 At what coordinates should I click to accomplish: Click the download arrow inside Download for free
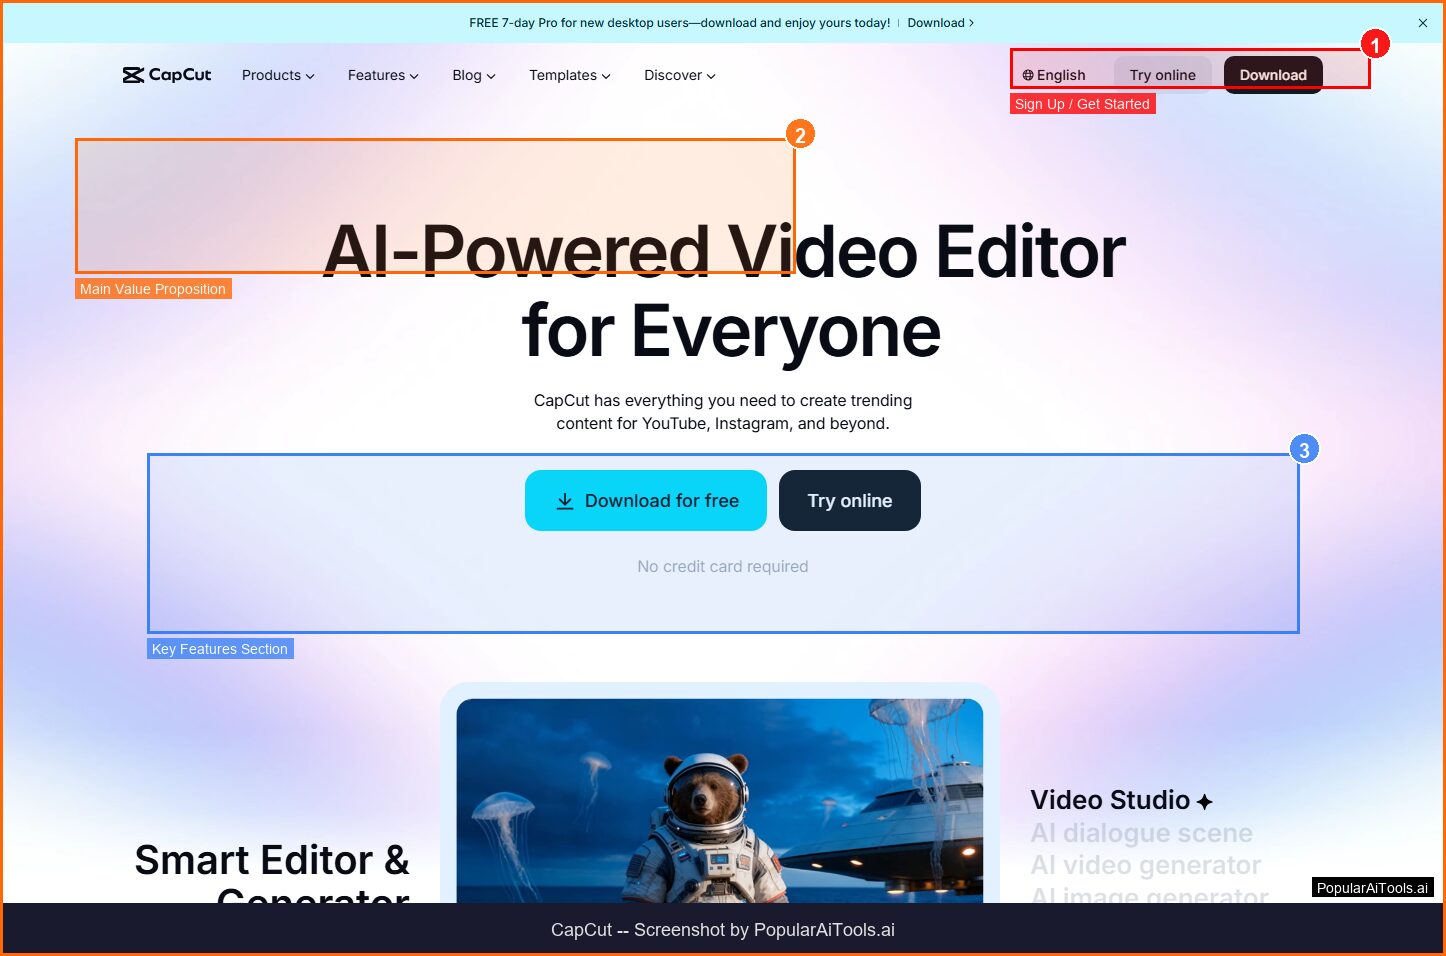pos(566,500)
